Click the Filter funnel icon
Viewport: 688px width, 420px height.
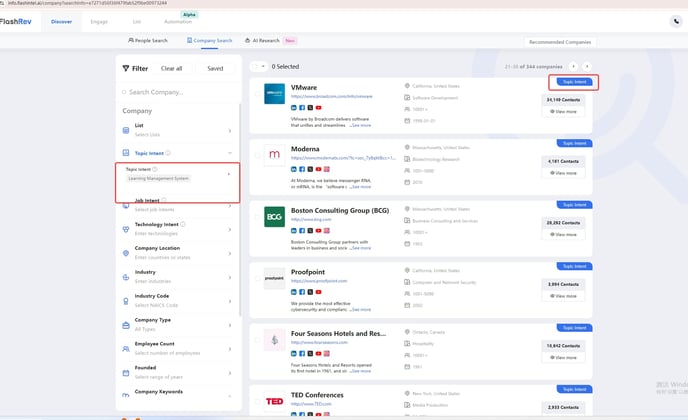126,68
